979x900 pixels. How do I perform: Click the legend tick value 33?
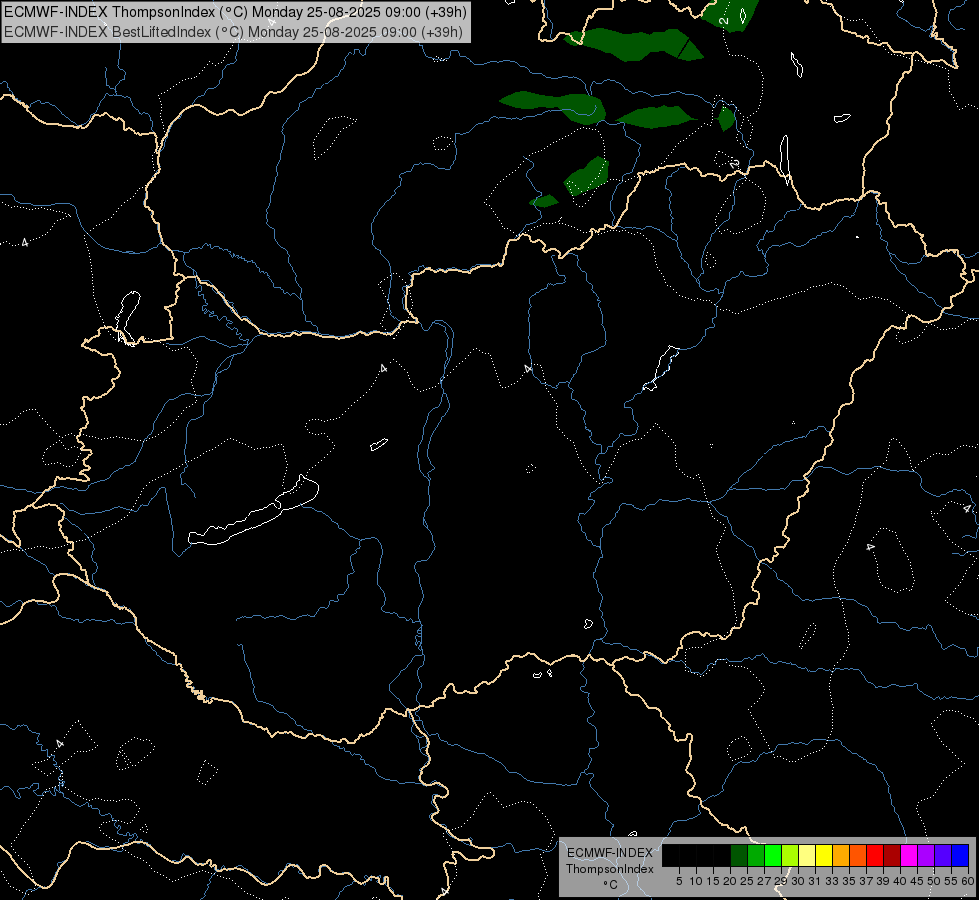click(x=832, y=881)
